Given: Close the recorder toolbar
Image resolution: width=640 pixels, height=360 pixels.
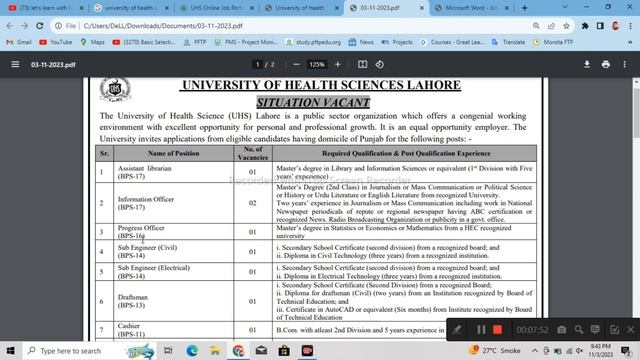Looking at the screenshot, I should click(x=631, y=330).
